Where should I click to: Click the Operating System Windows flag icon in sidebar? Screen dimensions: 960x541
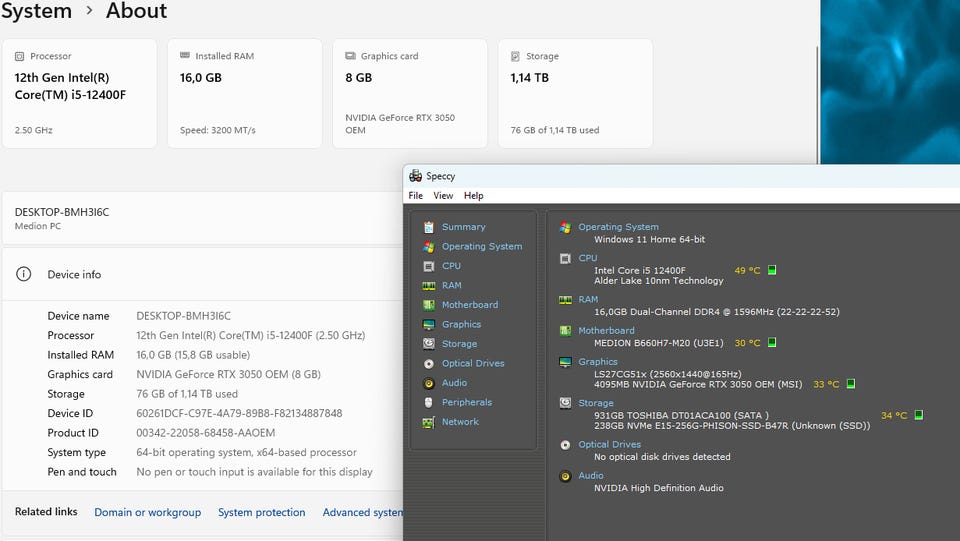[429, 247]
